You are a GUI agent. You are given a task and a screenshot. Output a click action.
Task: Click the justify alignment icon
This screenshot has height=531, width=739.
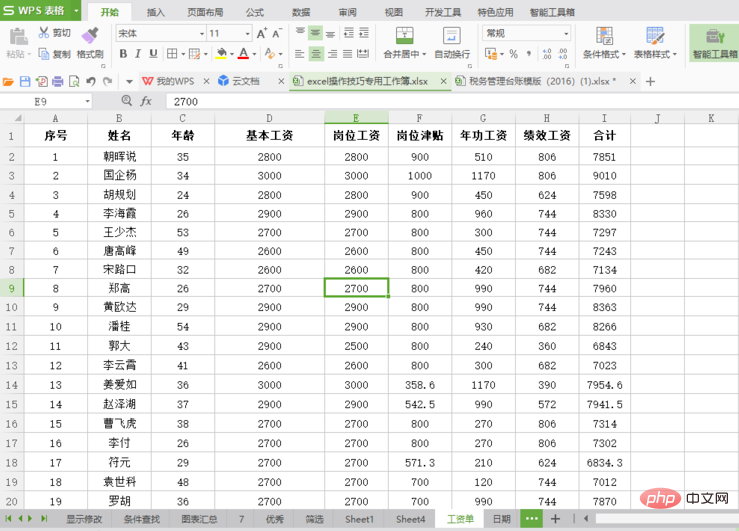(347, 54)
